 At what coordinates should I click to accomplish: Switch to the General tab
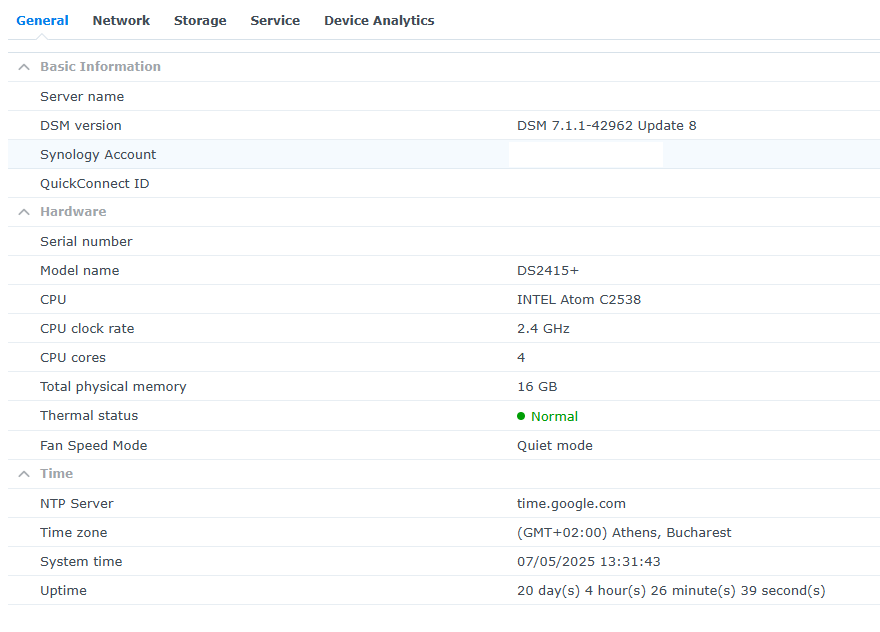pyautogui.click(x=42, y=21)
